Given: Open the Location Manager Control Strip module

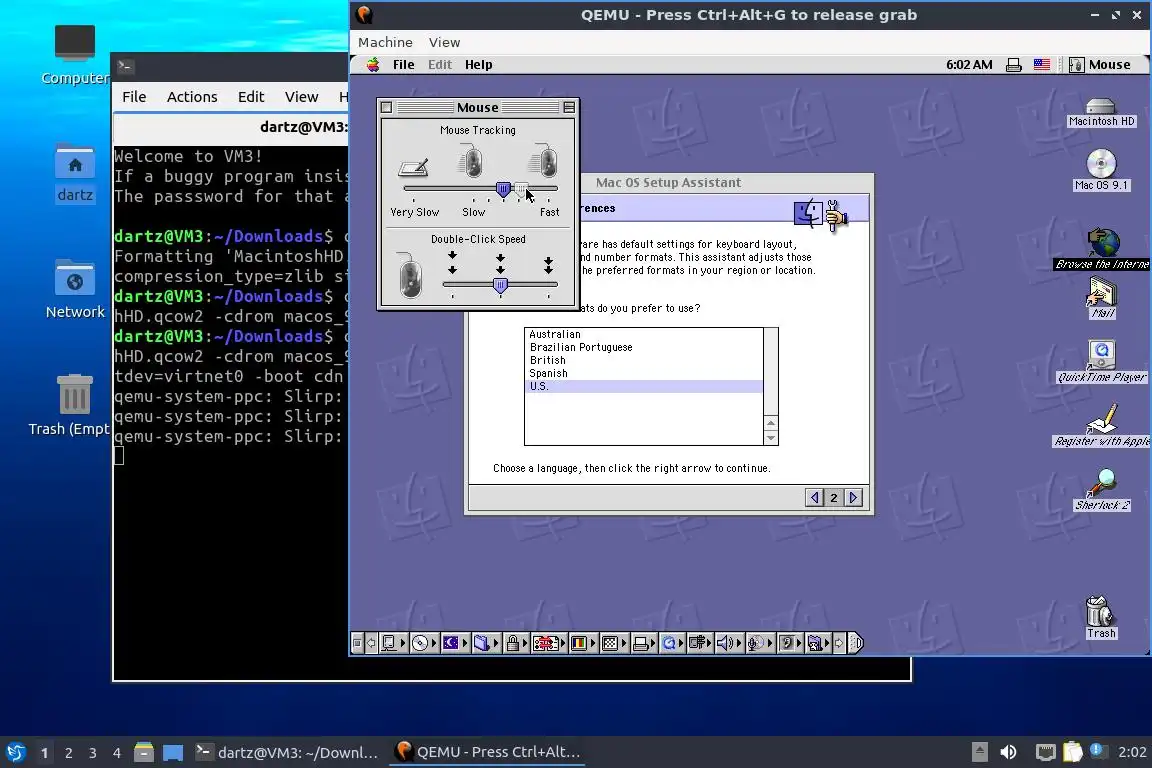Looking at the screenshot, I should tap(548, 644).
